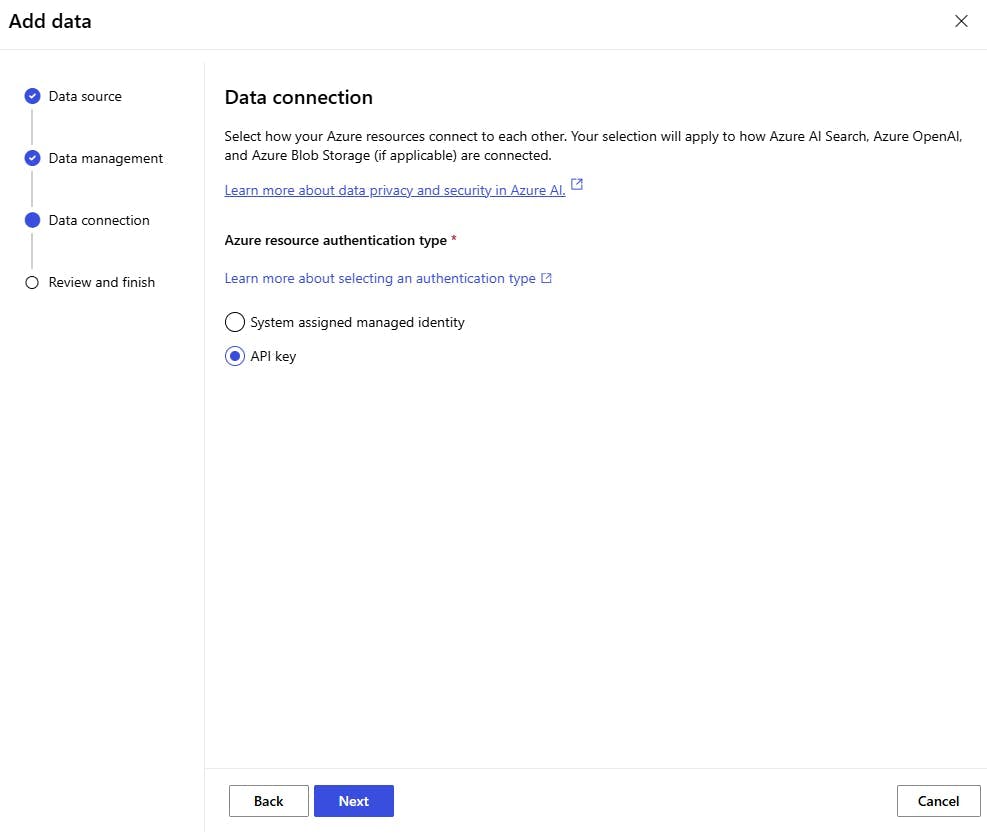Select the API key radio button
Image resolution: width=987 pixels, height=838 pixels.
pyautogui.click(x=235, y=356)
